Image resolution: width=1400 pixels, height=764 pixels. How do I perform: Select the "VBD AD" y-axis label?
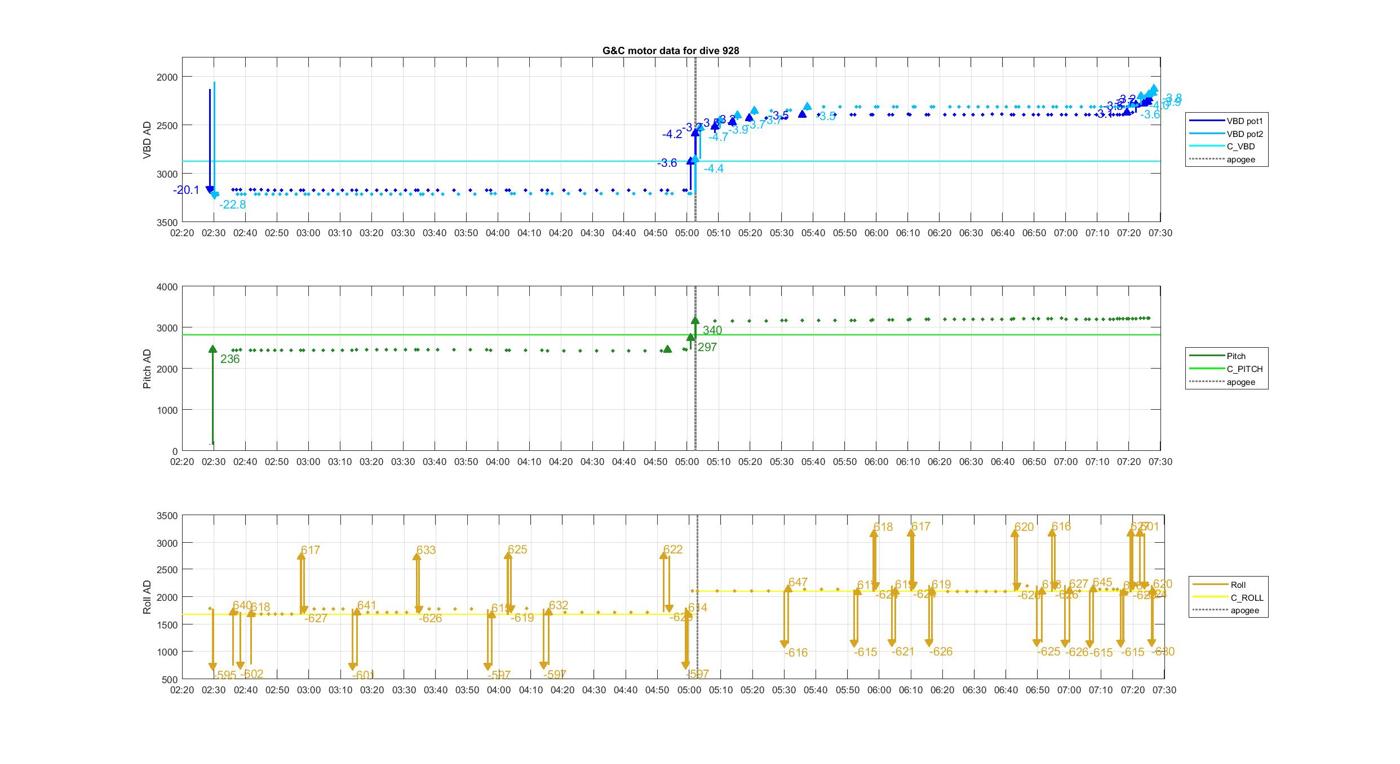point(147,140)
